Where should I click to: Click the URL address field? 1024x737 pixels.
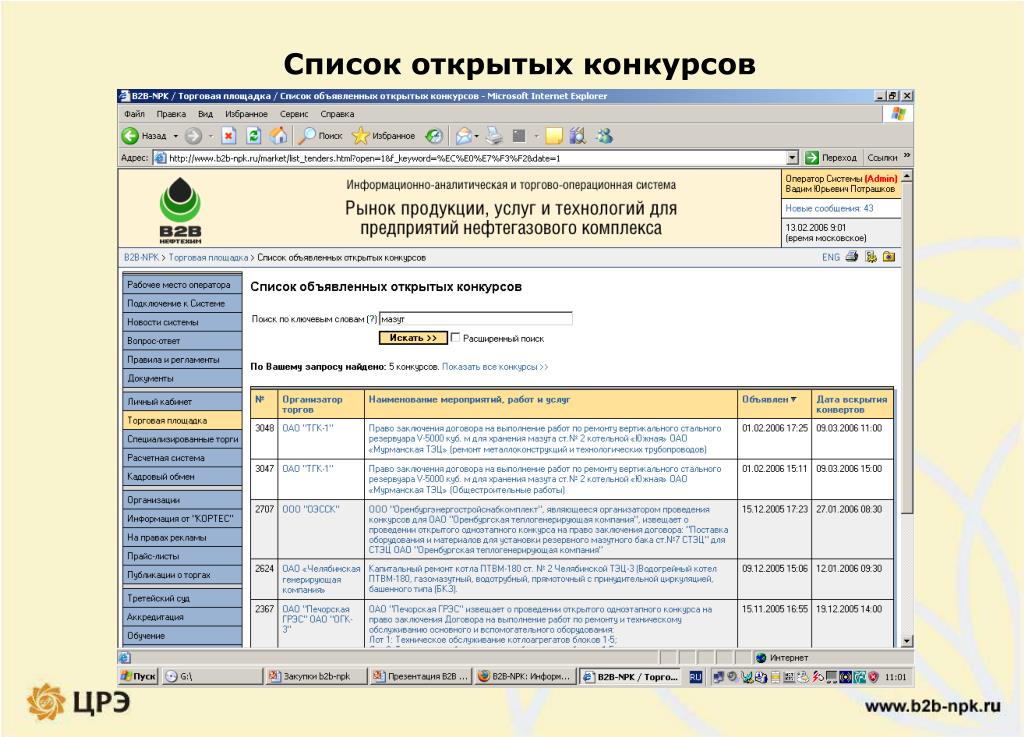pyautogui.click(x=477, y=158)
